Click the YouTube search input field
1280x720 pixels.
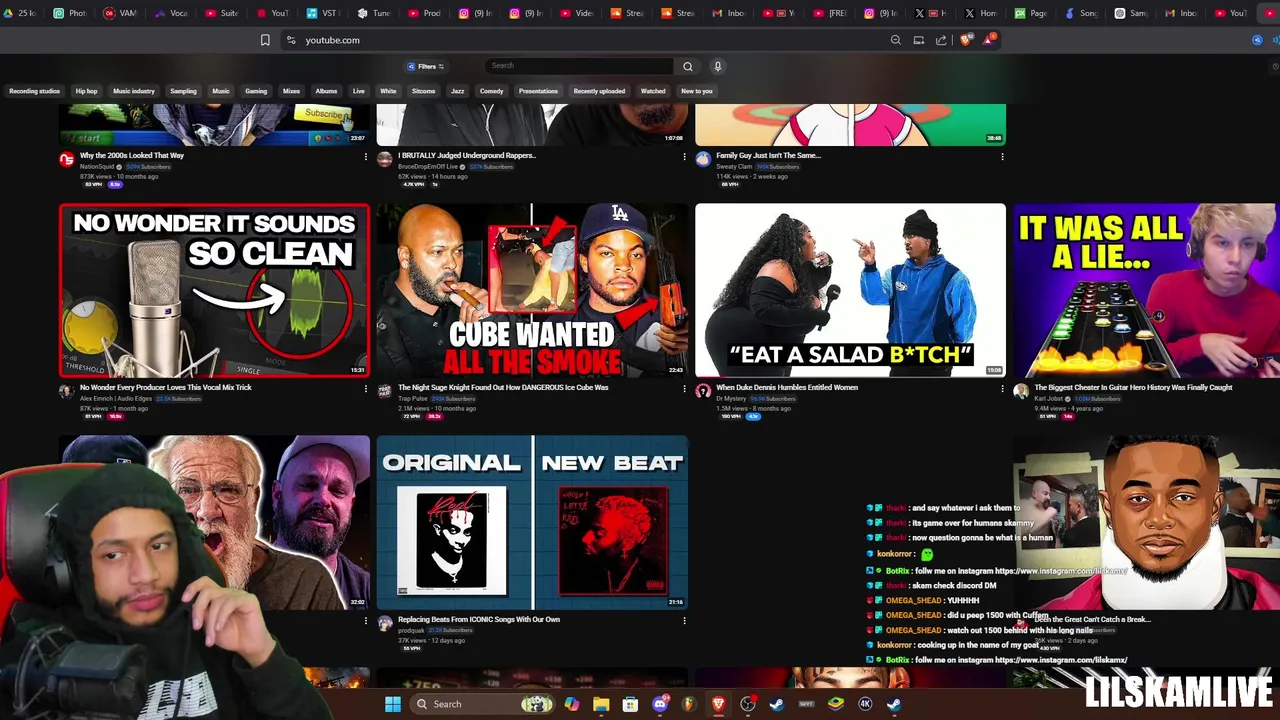point(578,66)
